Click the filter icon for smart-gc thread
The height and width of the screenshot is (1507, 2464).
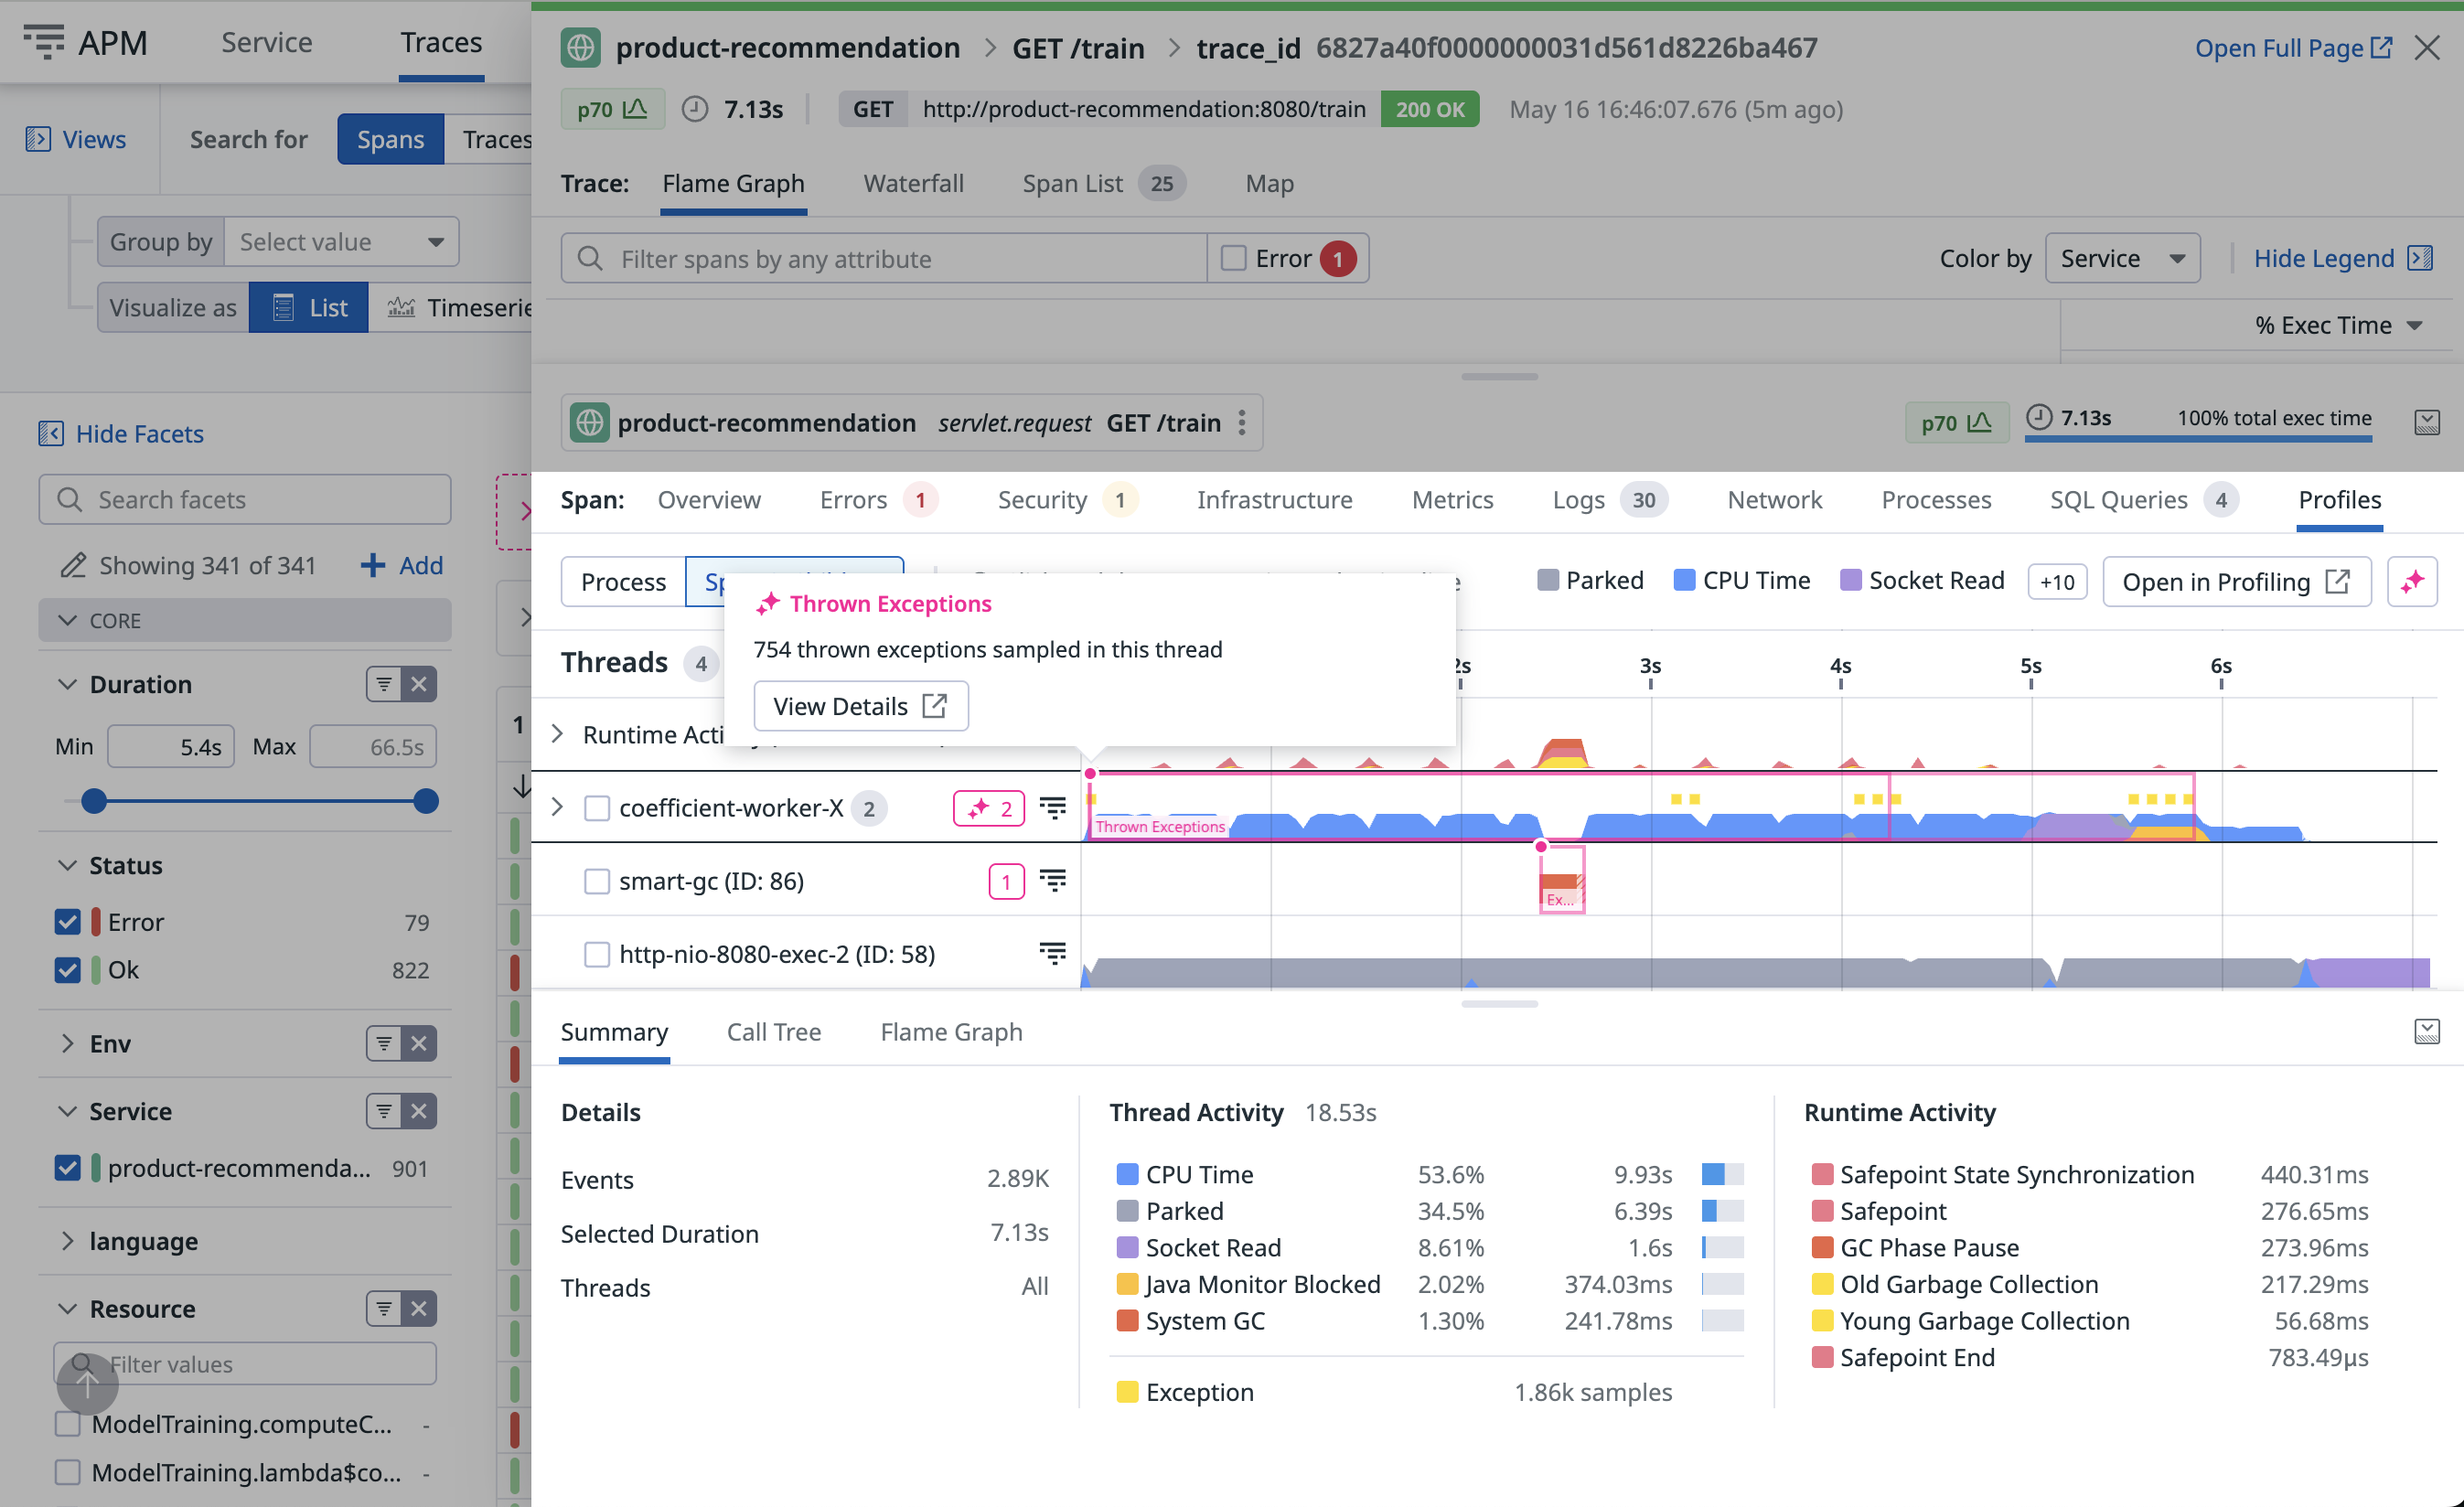point(1052,880)
